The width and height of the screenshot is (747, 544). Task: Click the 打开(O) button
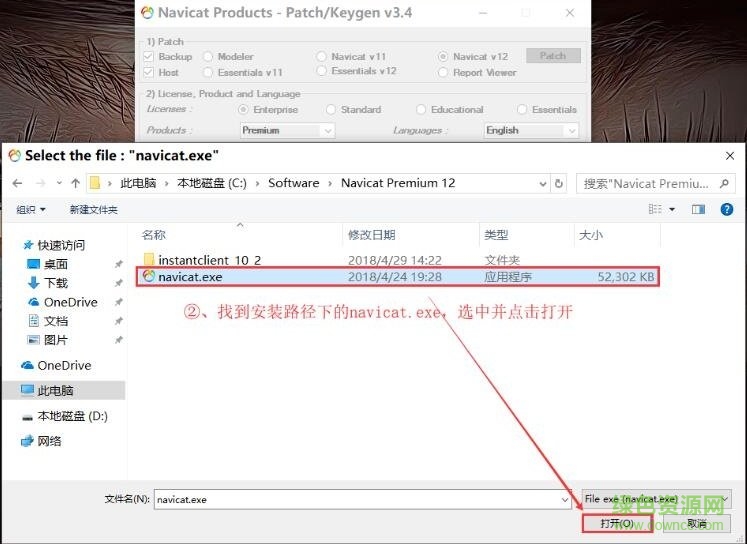(x=615, y=523)
